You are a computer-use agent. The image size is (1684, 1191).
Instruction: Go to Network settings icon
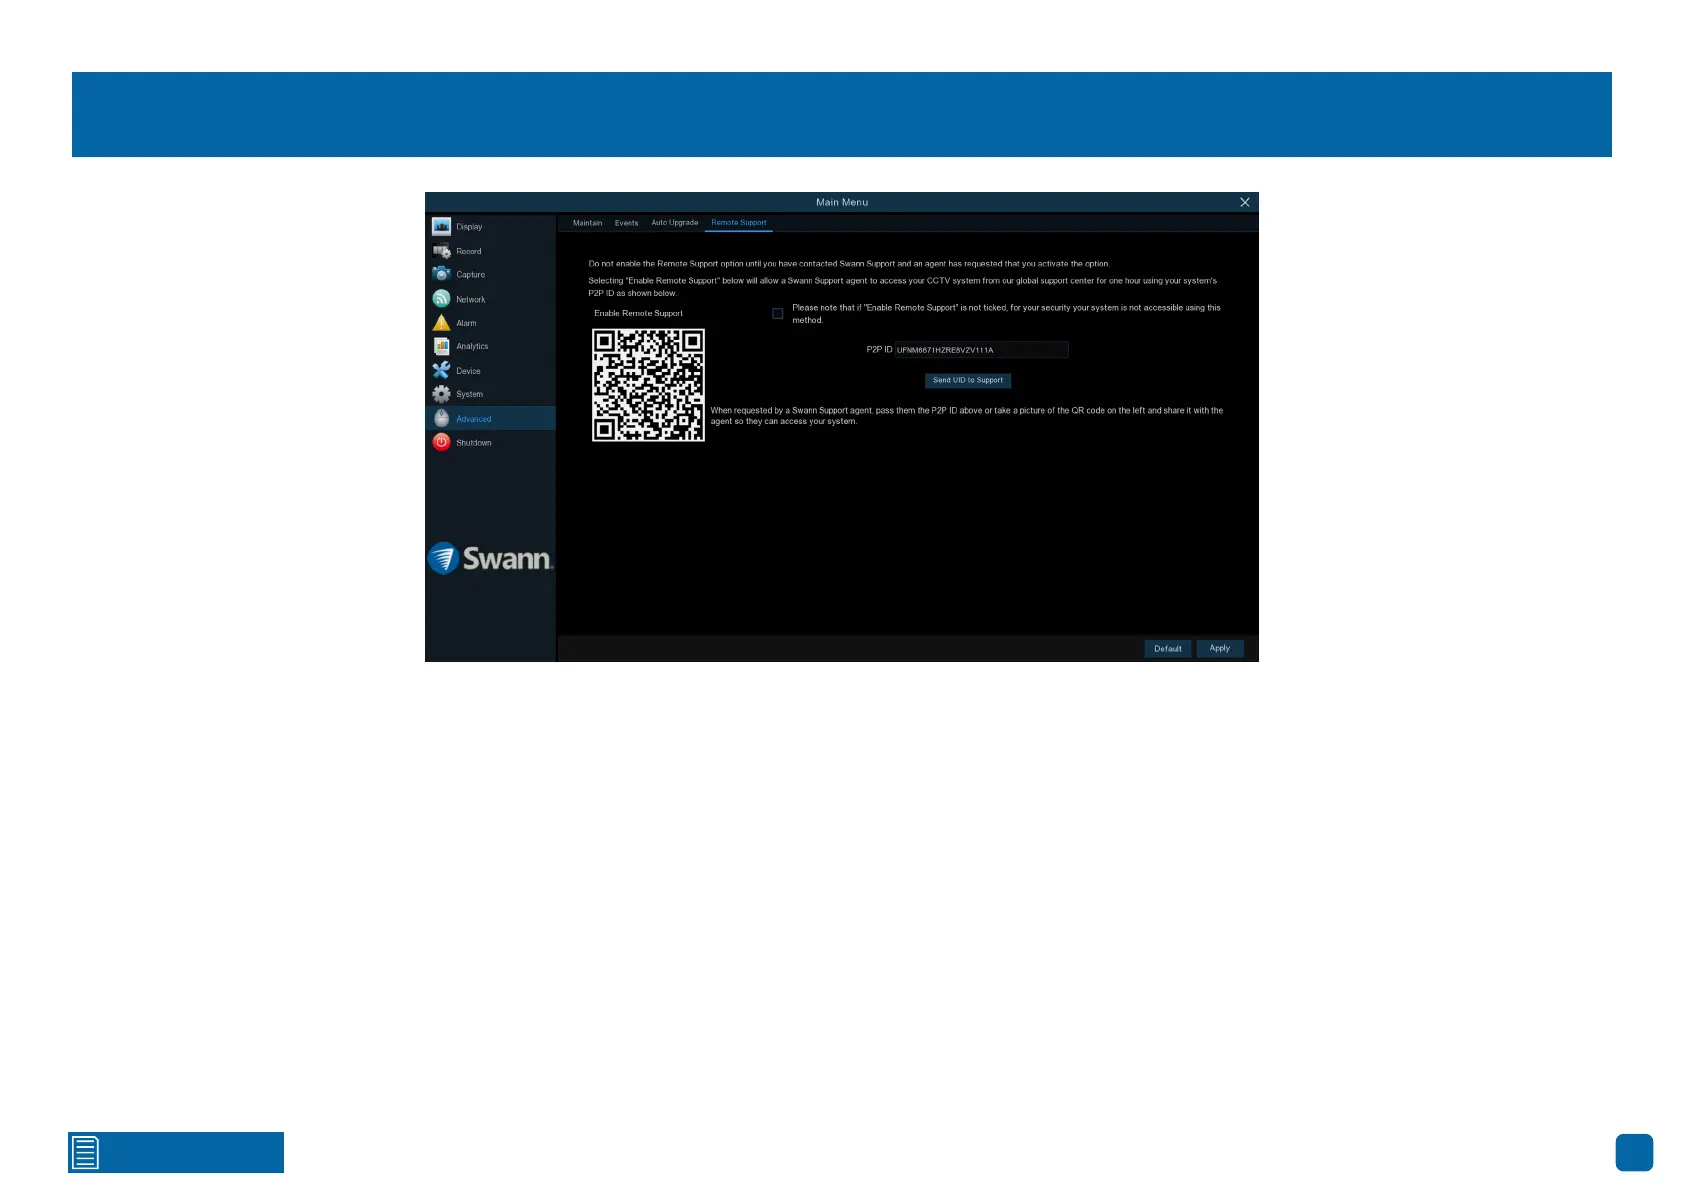(441, 299)
